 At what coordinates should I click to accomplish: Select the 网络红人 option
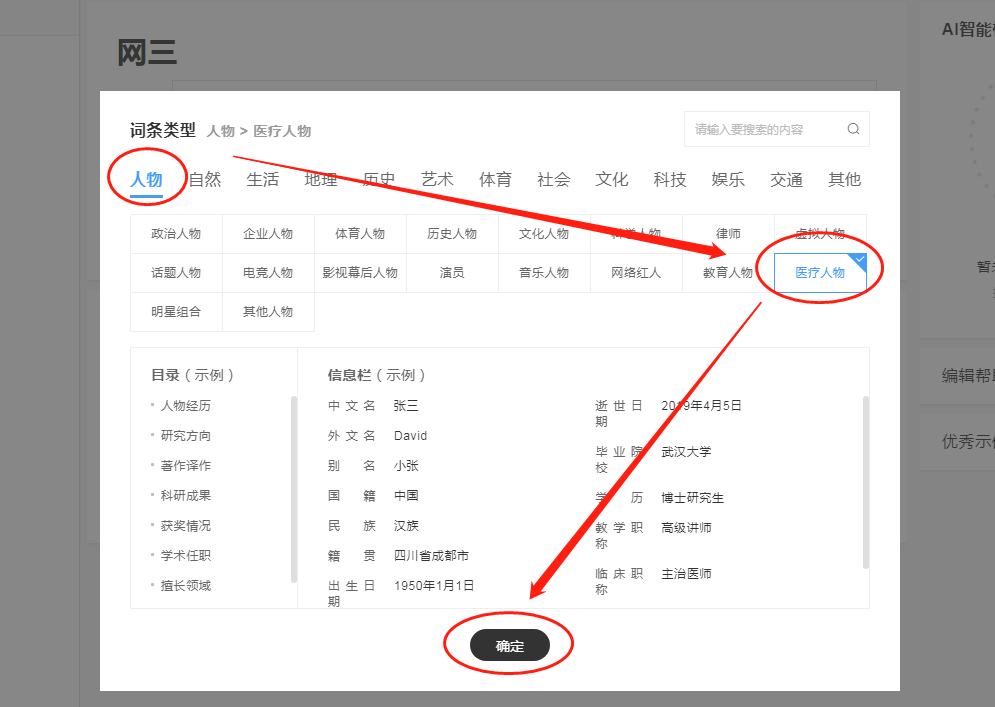pos(636,273)
